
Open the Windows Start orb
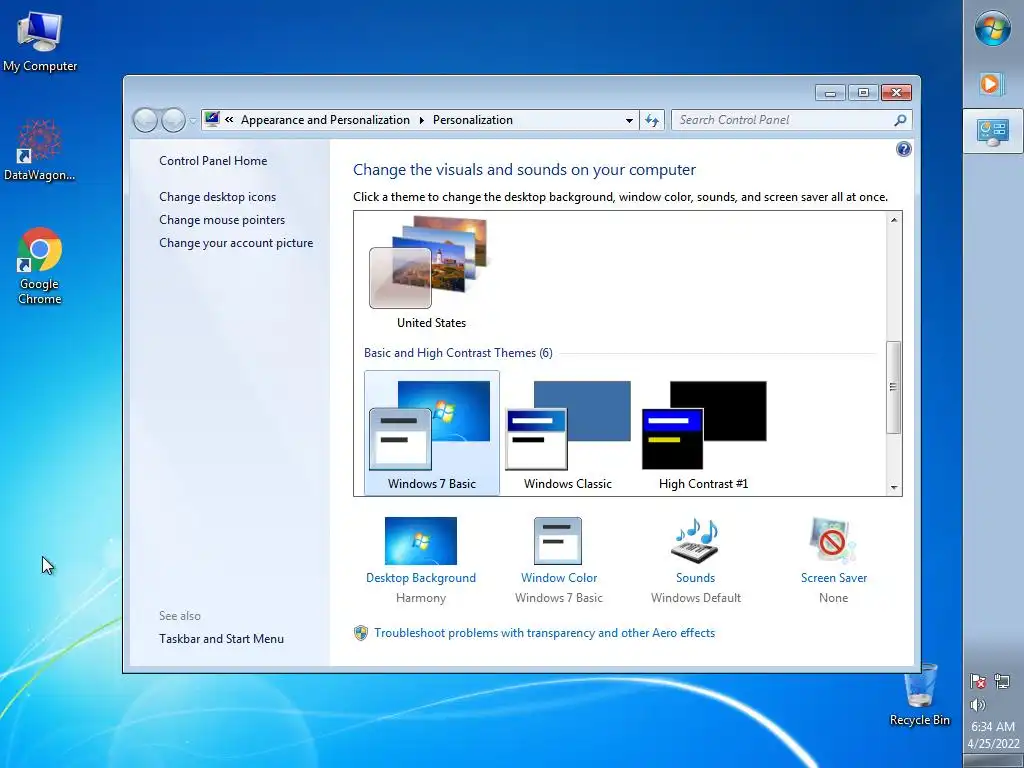click(993, 28)
